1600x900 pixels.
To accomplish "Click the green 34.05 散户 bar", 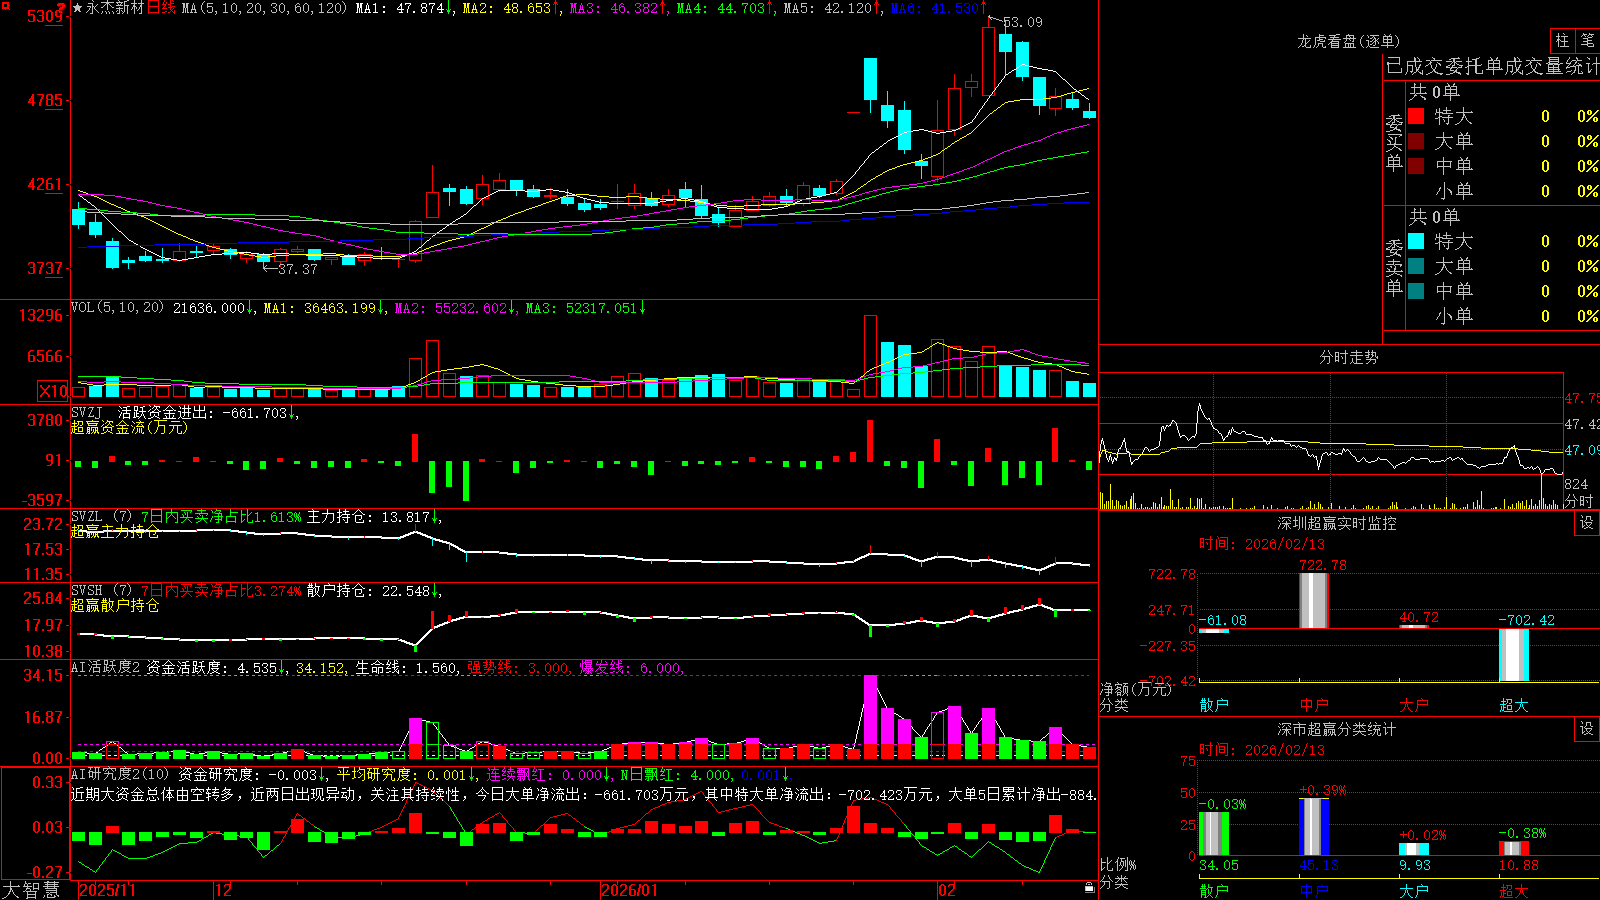I will tap(1214, 834).
